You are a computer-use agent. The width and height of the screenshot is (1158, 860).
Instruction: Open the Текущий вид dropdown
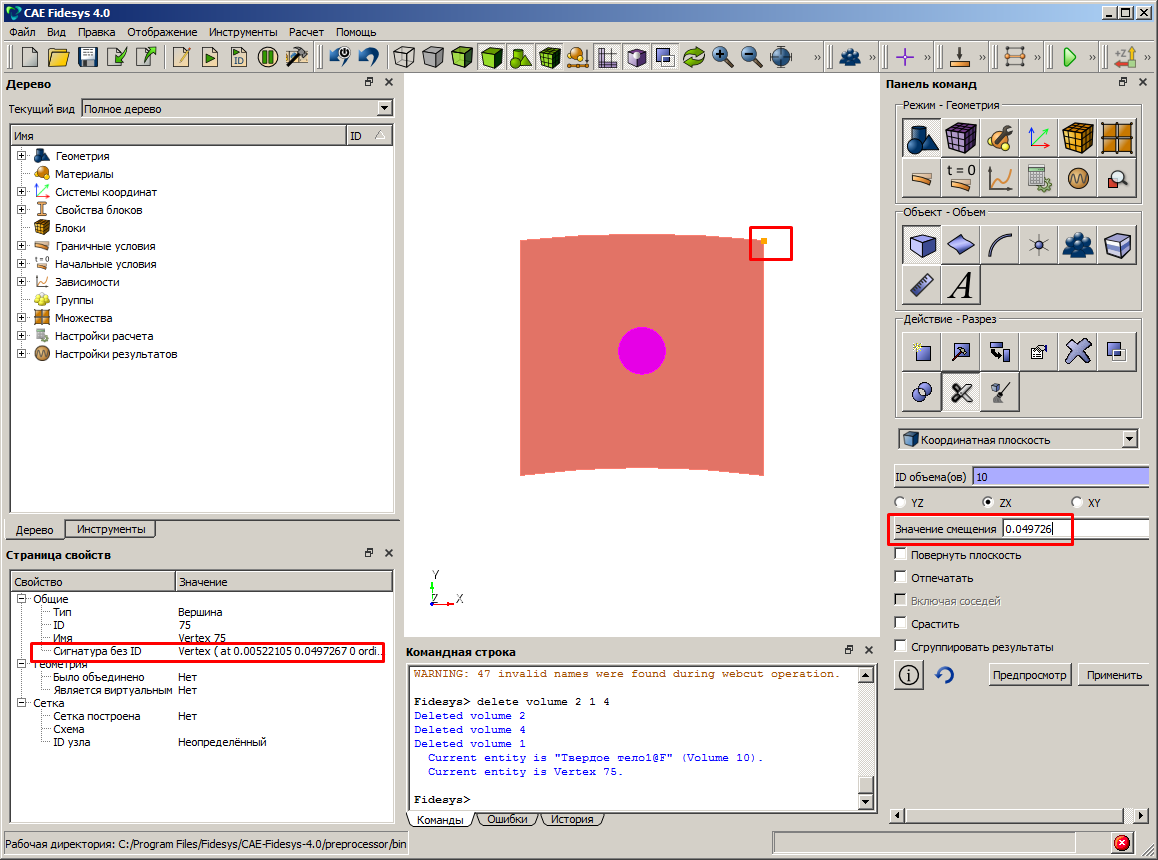click(x=236, y=109)
